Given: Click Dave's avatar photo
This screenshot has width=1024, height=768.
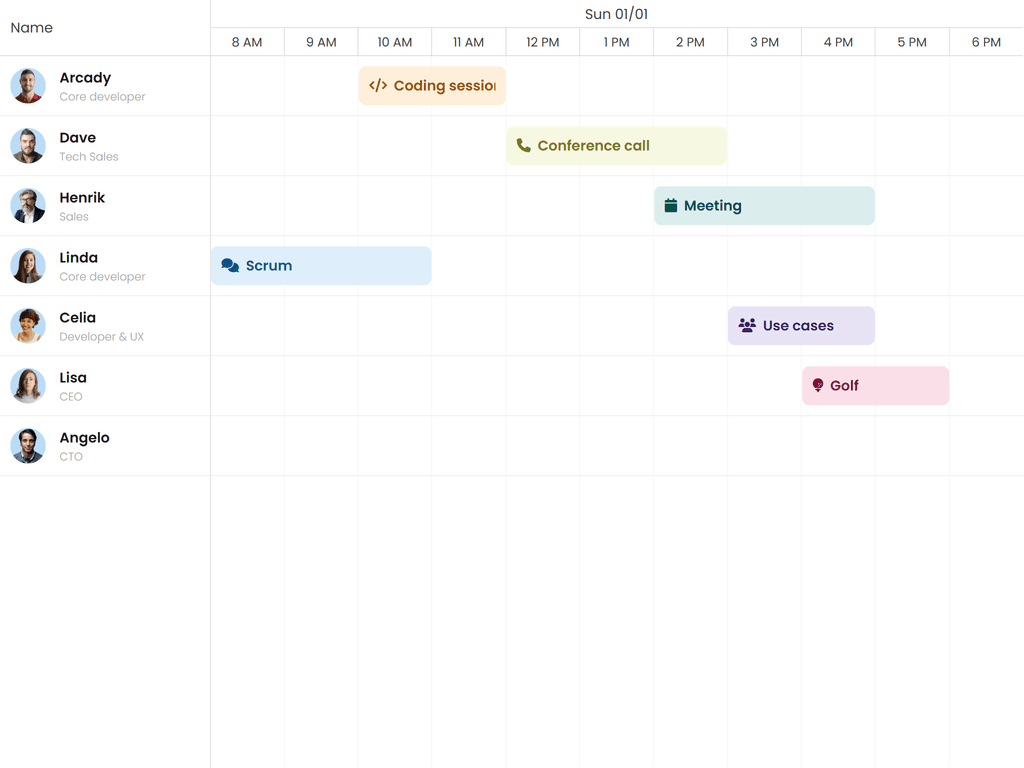Looking at the screenshot, I should tap(28, 146).
